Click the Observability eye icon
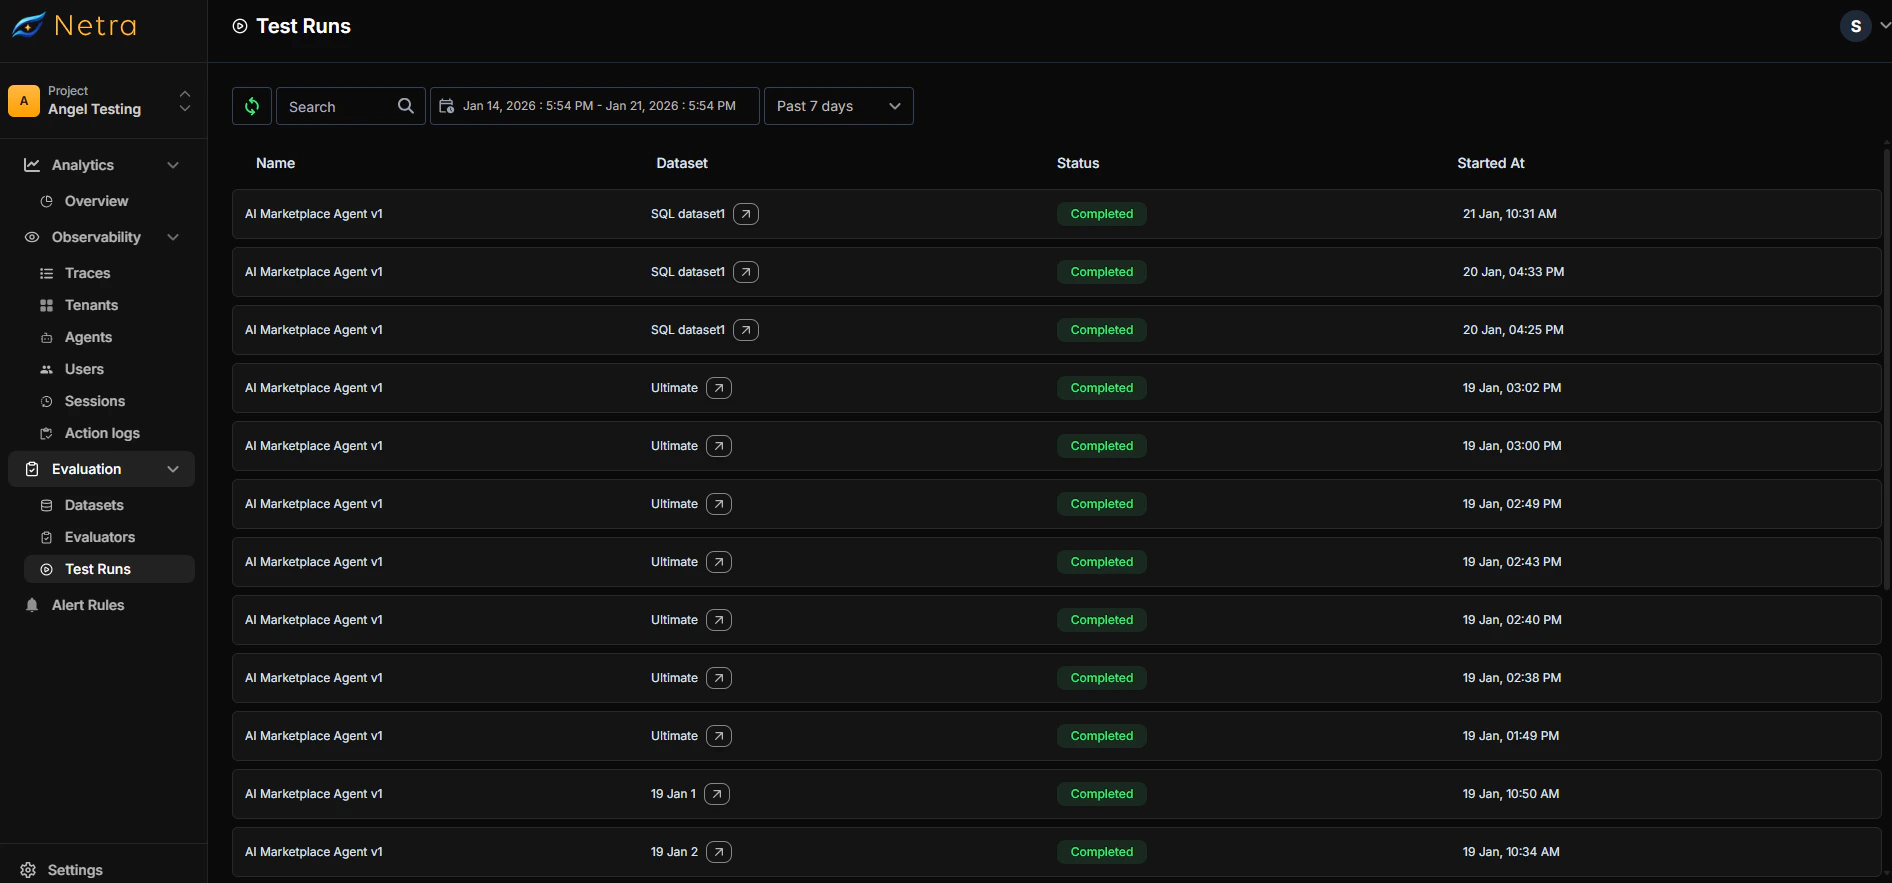1892x883 pixels. 32,237
